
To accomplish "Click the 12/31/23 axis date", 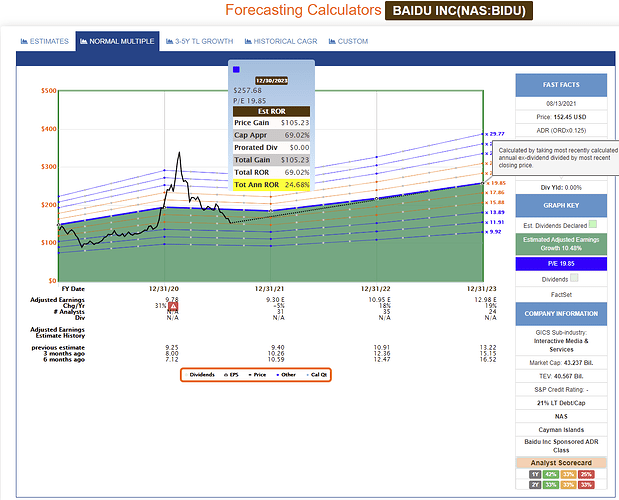I will 482,289.
